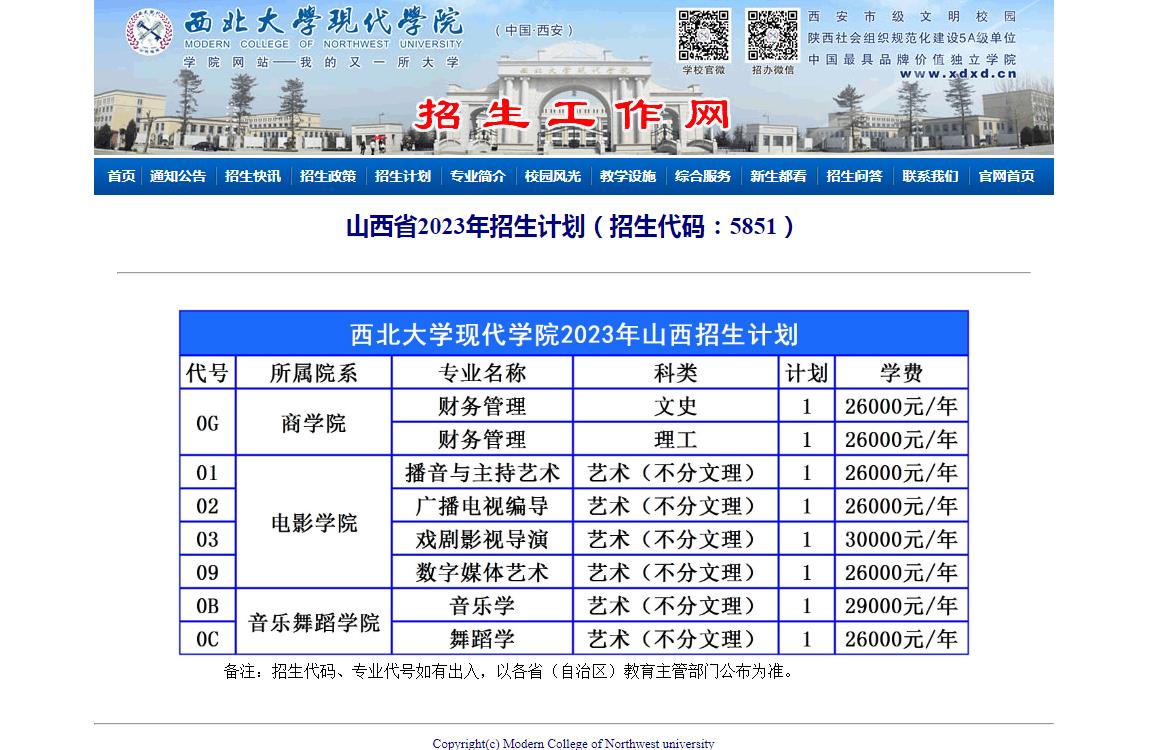Click the 播音与主持艺术 major cell

pos(482,473)
